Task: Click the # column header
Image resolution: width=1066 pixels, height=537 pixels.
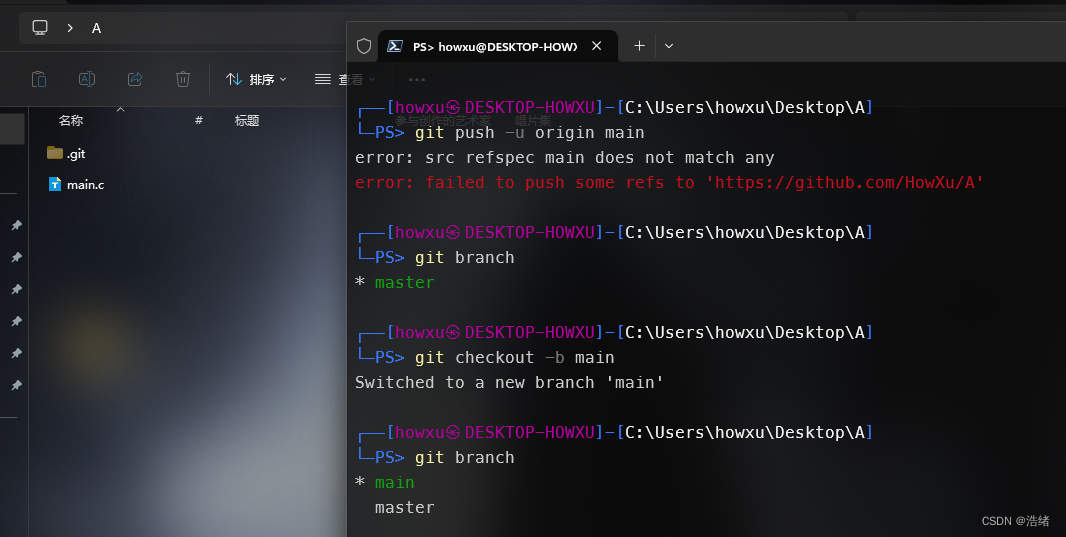Action: coord(199,121)
